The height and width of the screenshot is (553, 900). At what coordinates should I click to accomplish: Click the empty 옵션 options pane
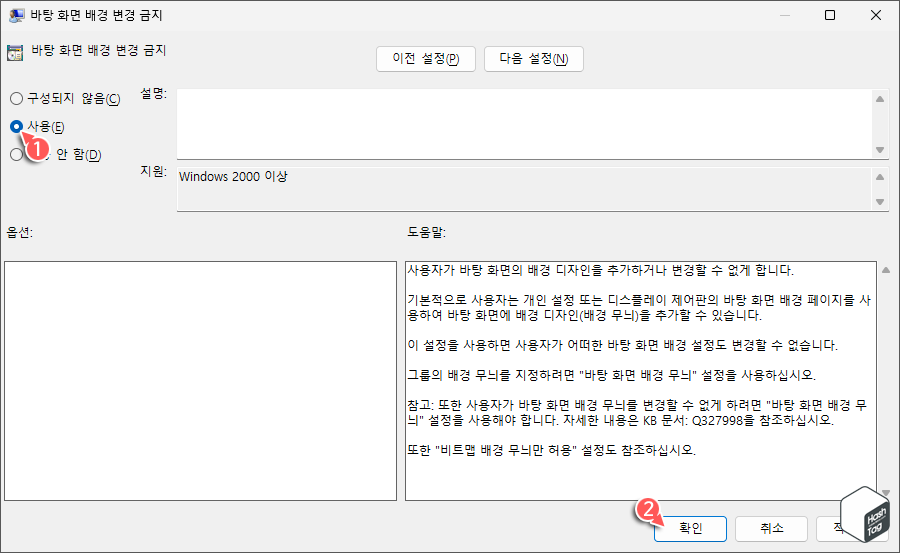200,381
